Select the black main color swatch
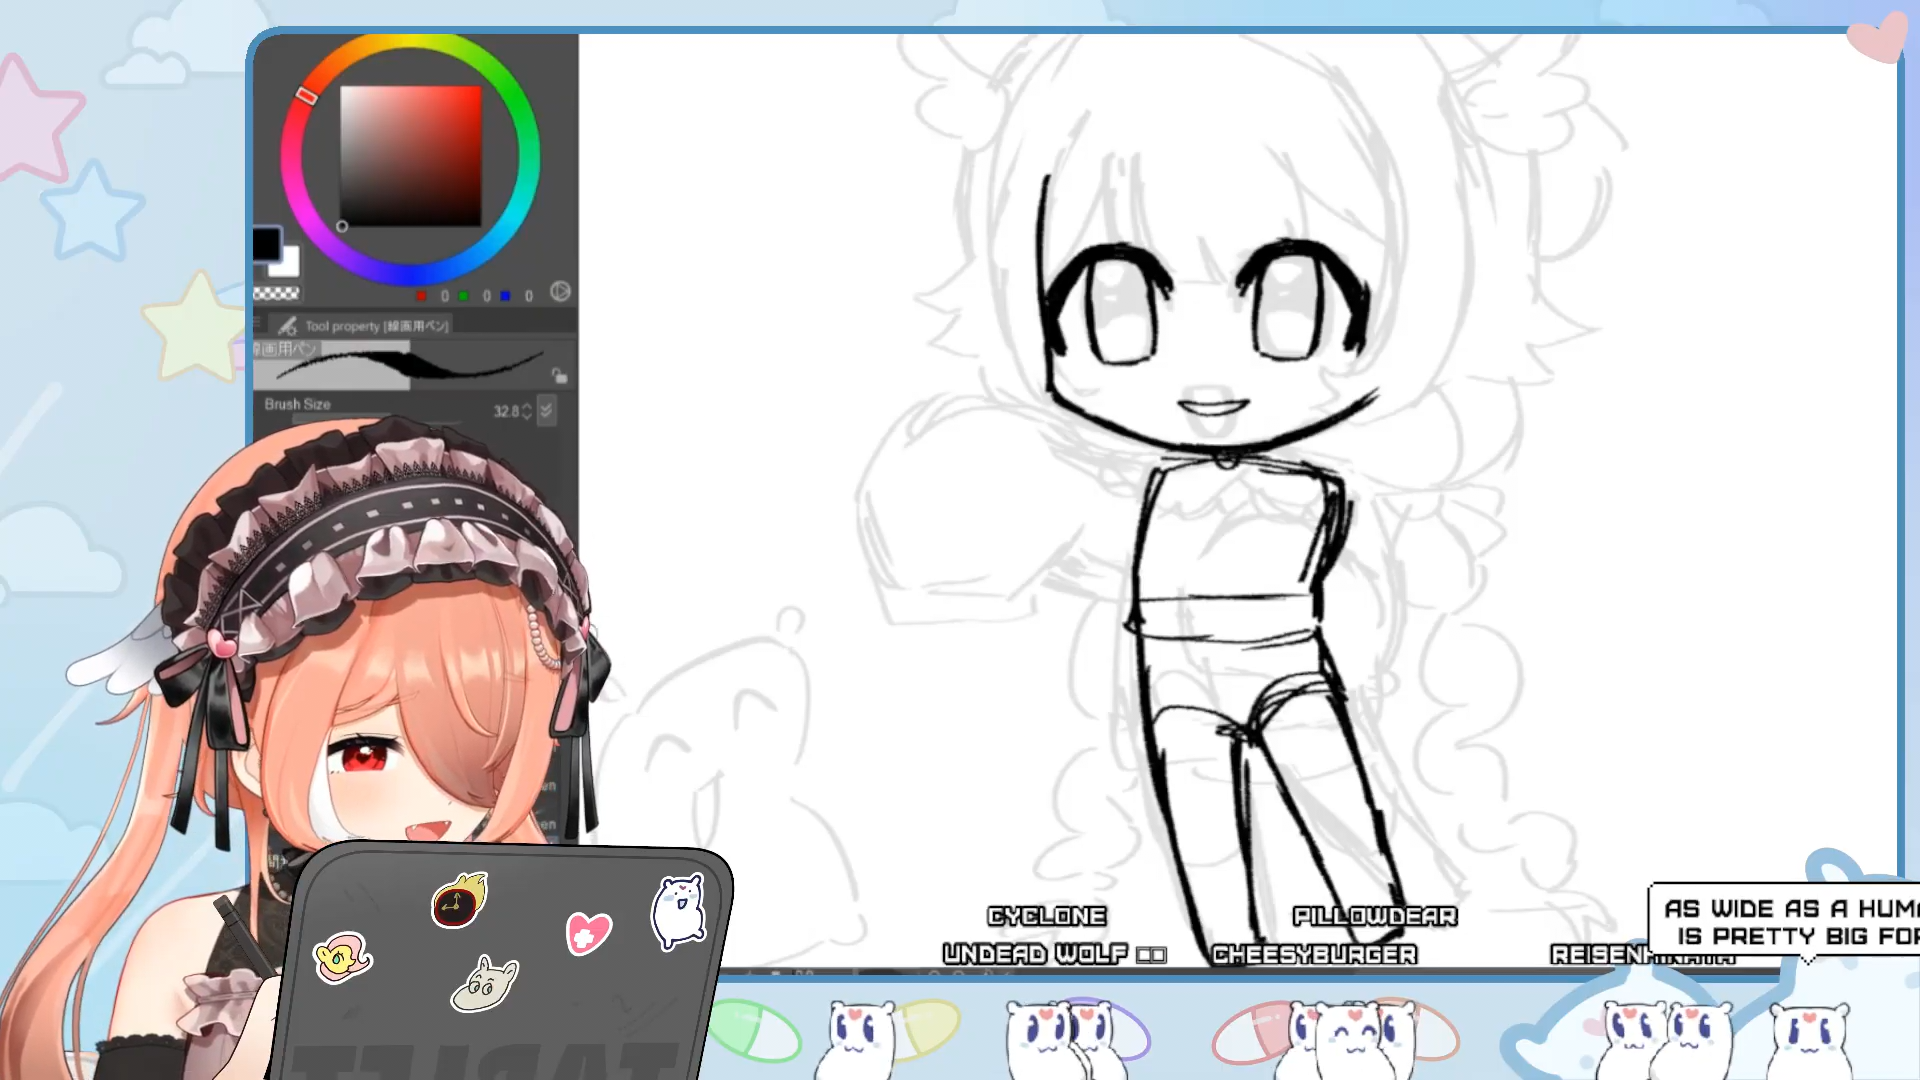Screen dimensions: 1920x1080 coord(266,243)
